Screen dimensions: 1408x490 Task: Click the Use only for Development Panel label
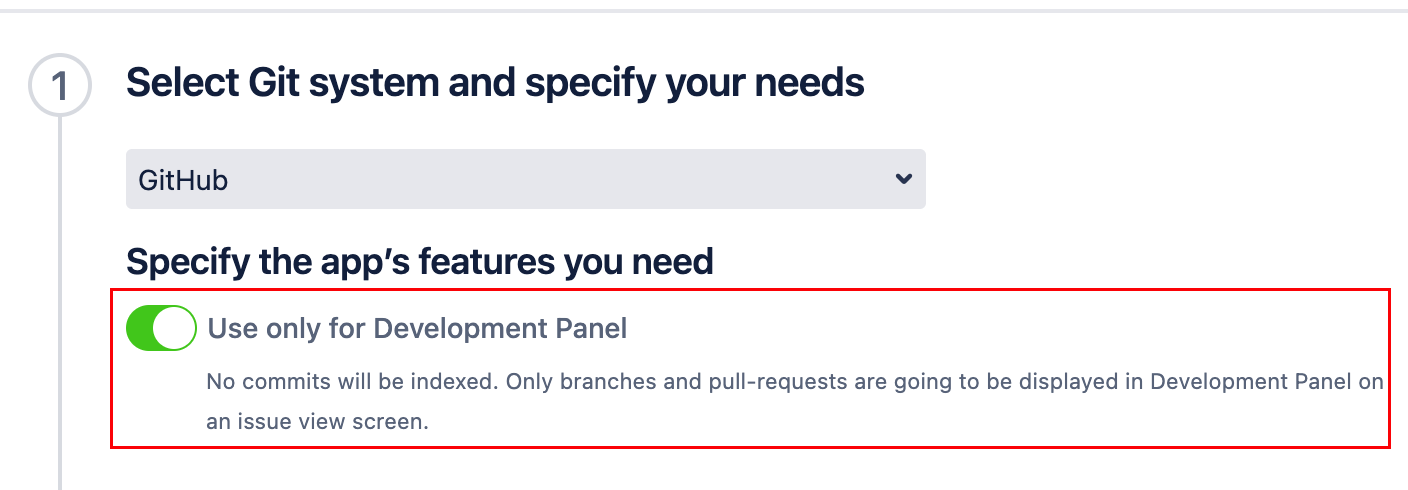click(417, 329)
